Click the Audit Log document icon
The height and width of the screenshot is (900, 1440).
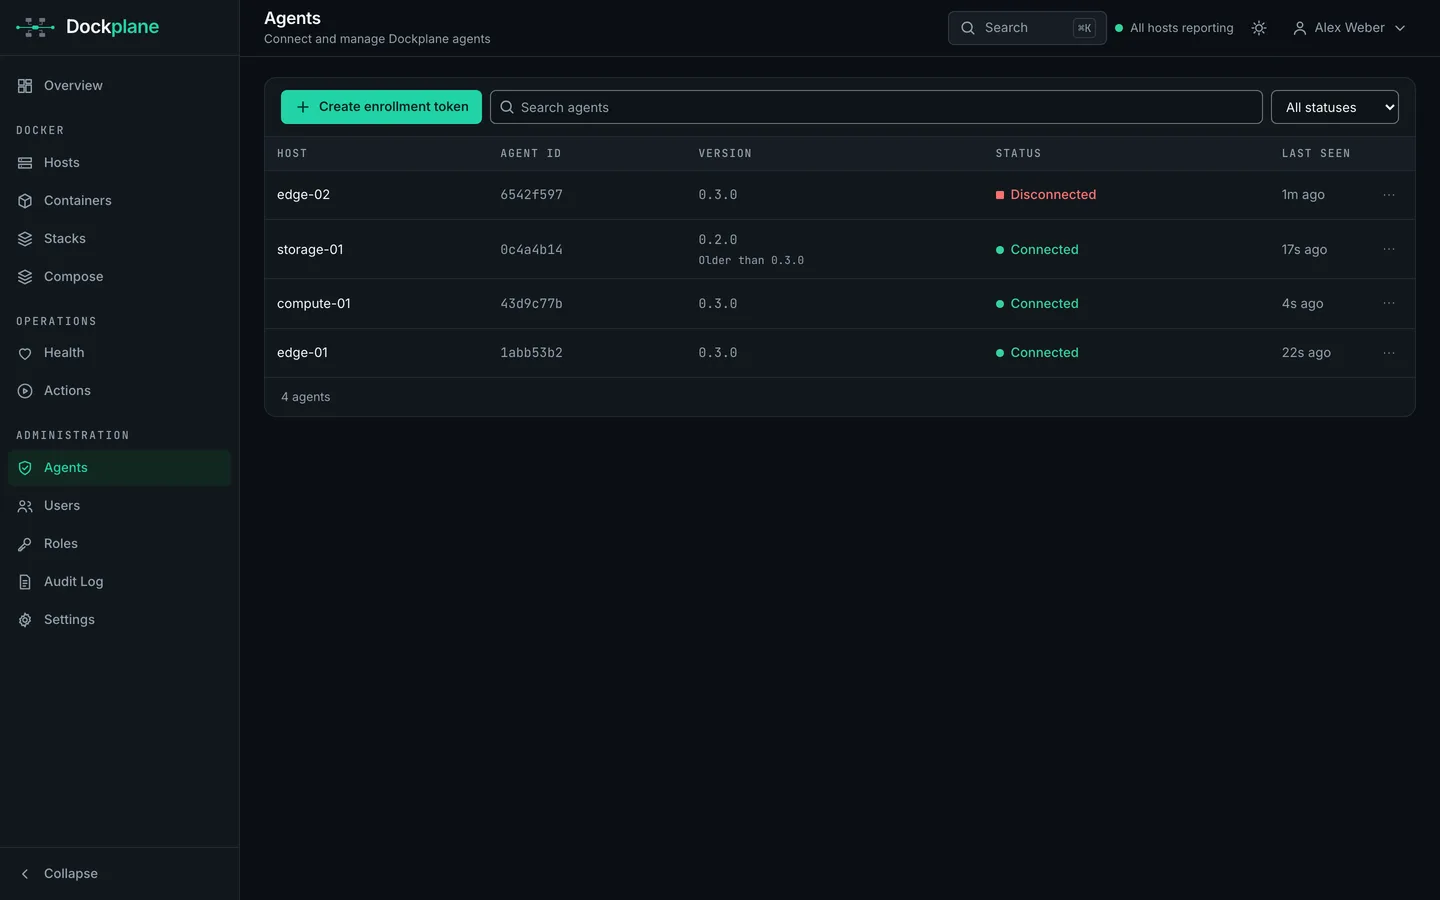pos(25,582)
